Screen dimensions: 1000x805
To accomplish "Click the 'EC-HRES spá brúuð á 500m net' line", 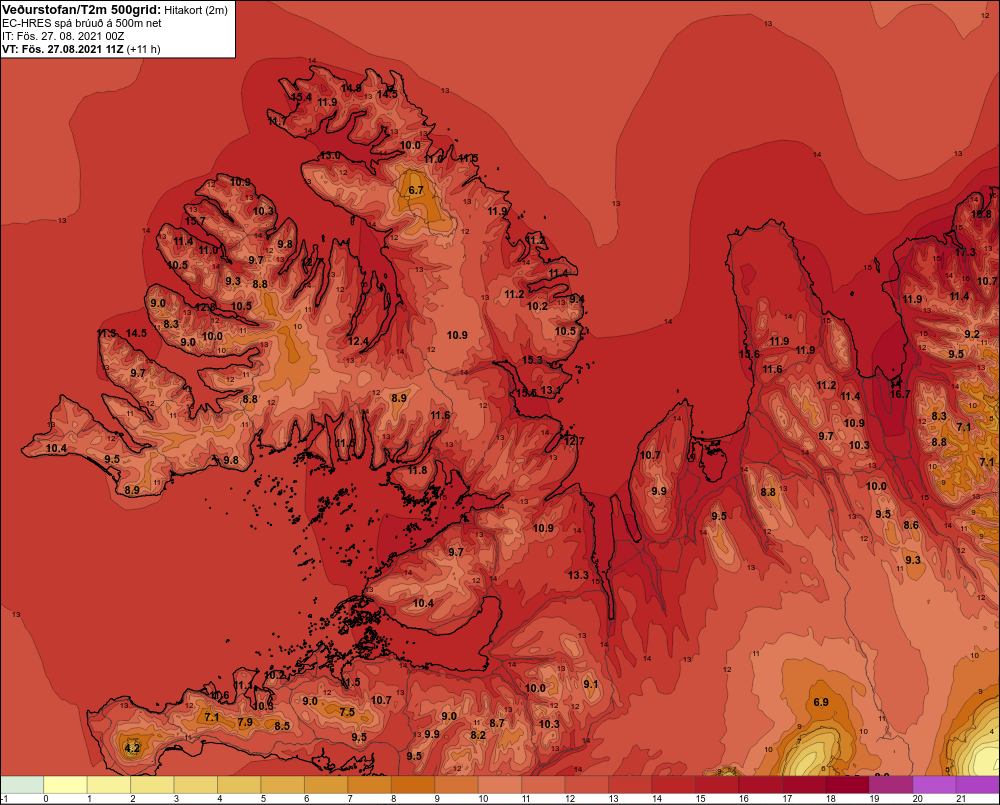I will point(82,23).
